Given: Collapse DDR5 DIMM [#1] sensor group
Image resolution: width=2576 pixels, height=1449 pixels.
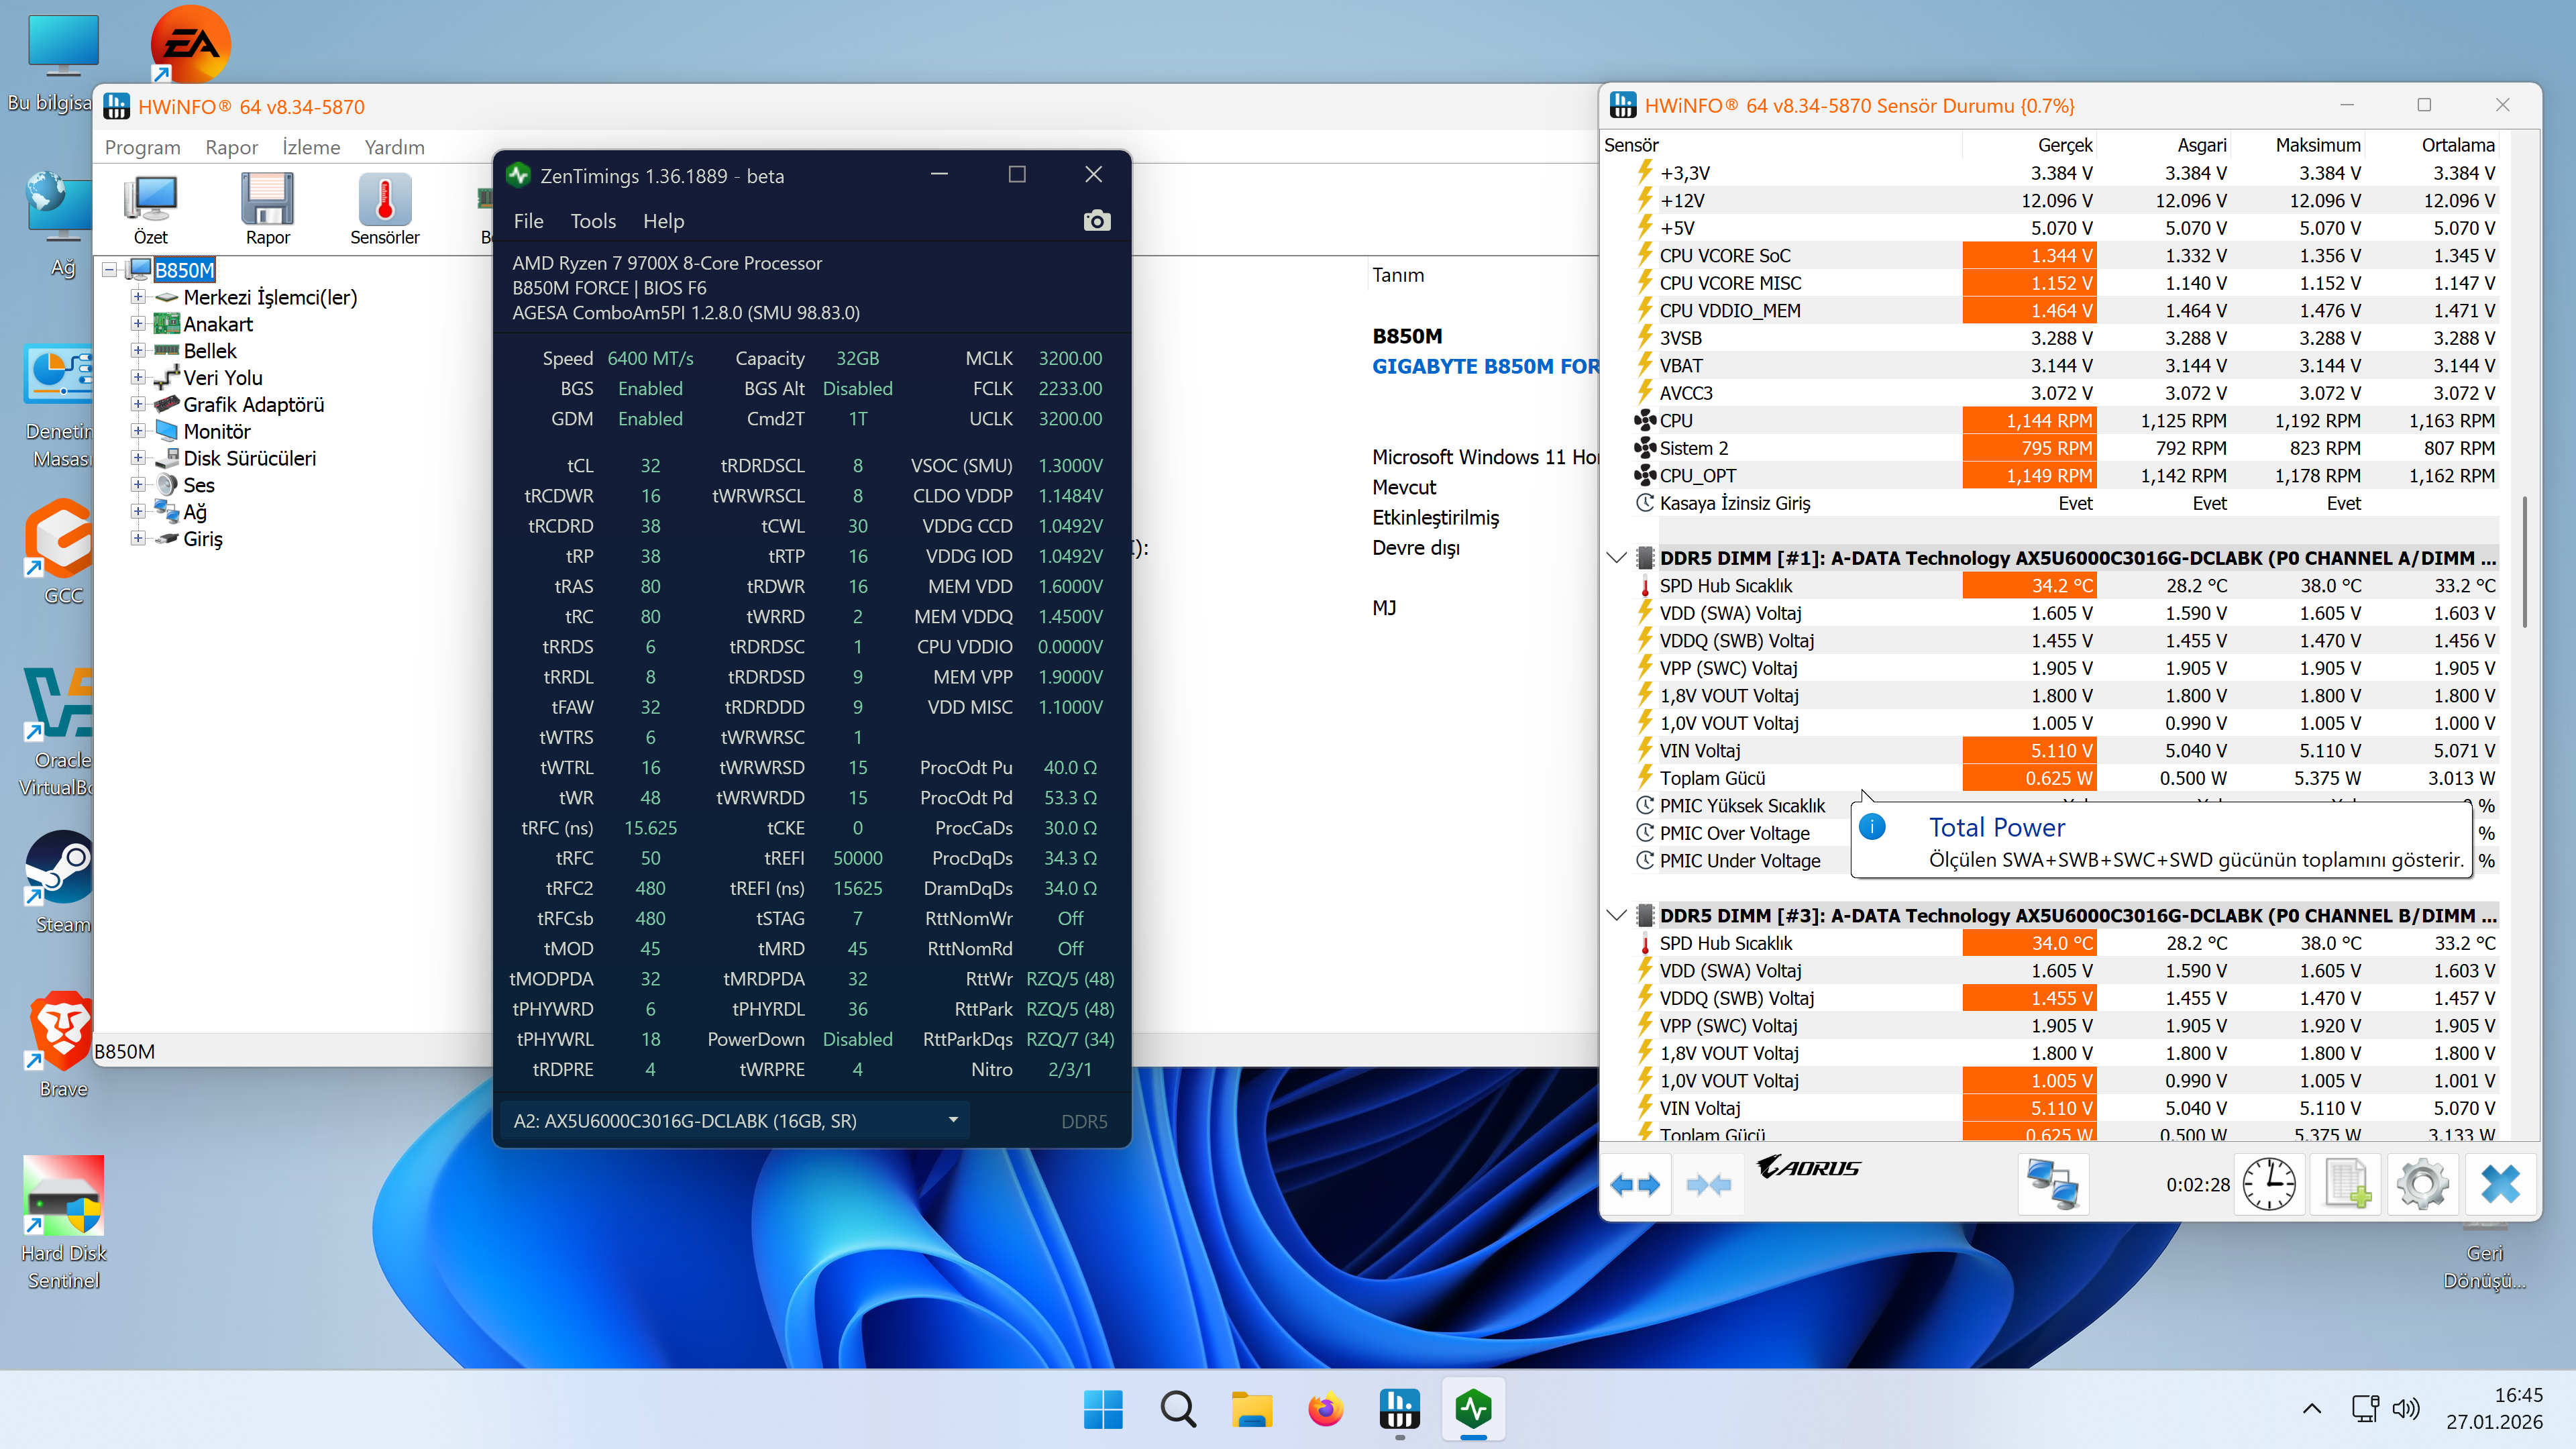Looking at the screenshot, I should (x=1616, y=558).
